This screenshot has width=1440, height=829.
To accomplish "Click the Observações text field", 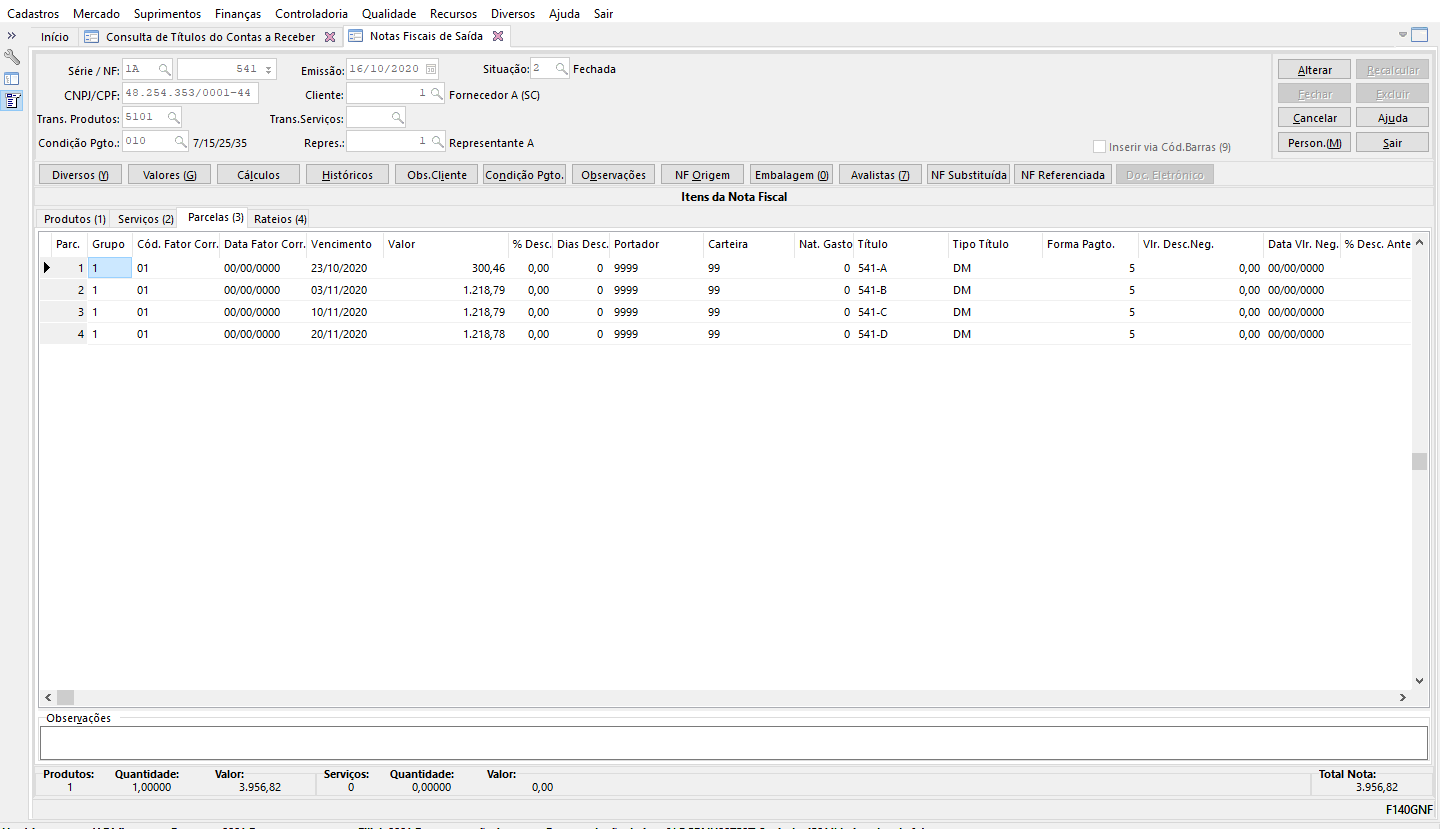I will click(733, 743).
